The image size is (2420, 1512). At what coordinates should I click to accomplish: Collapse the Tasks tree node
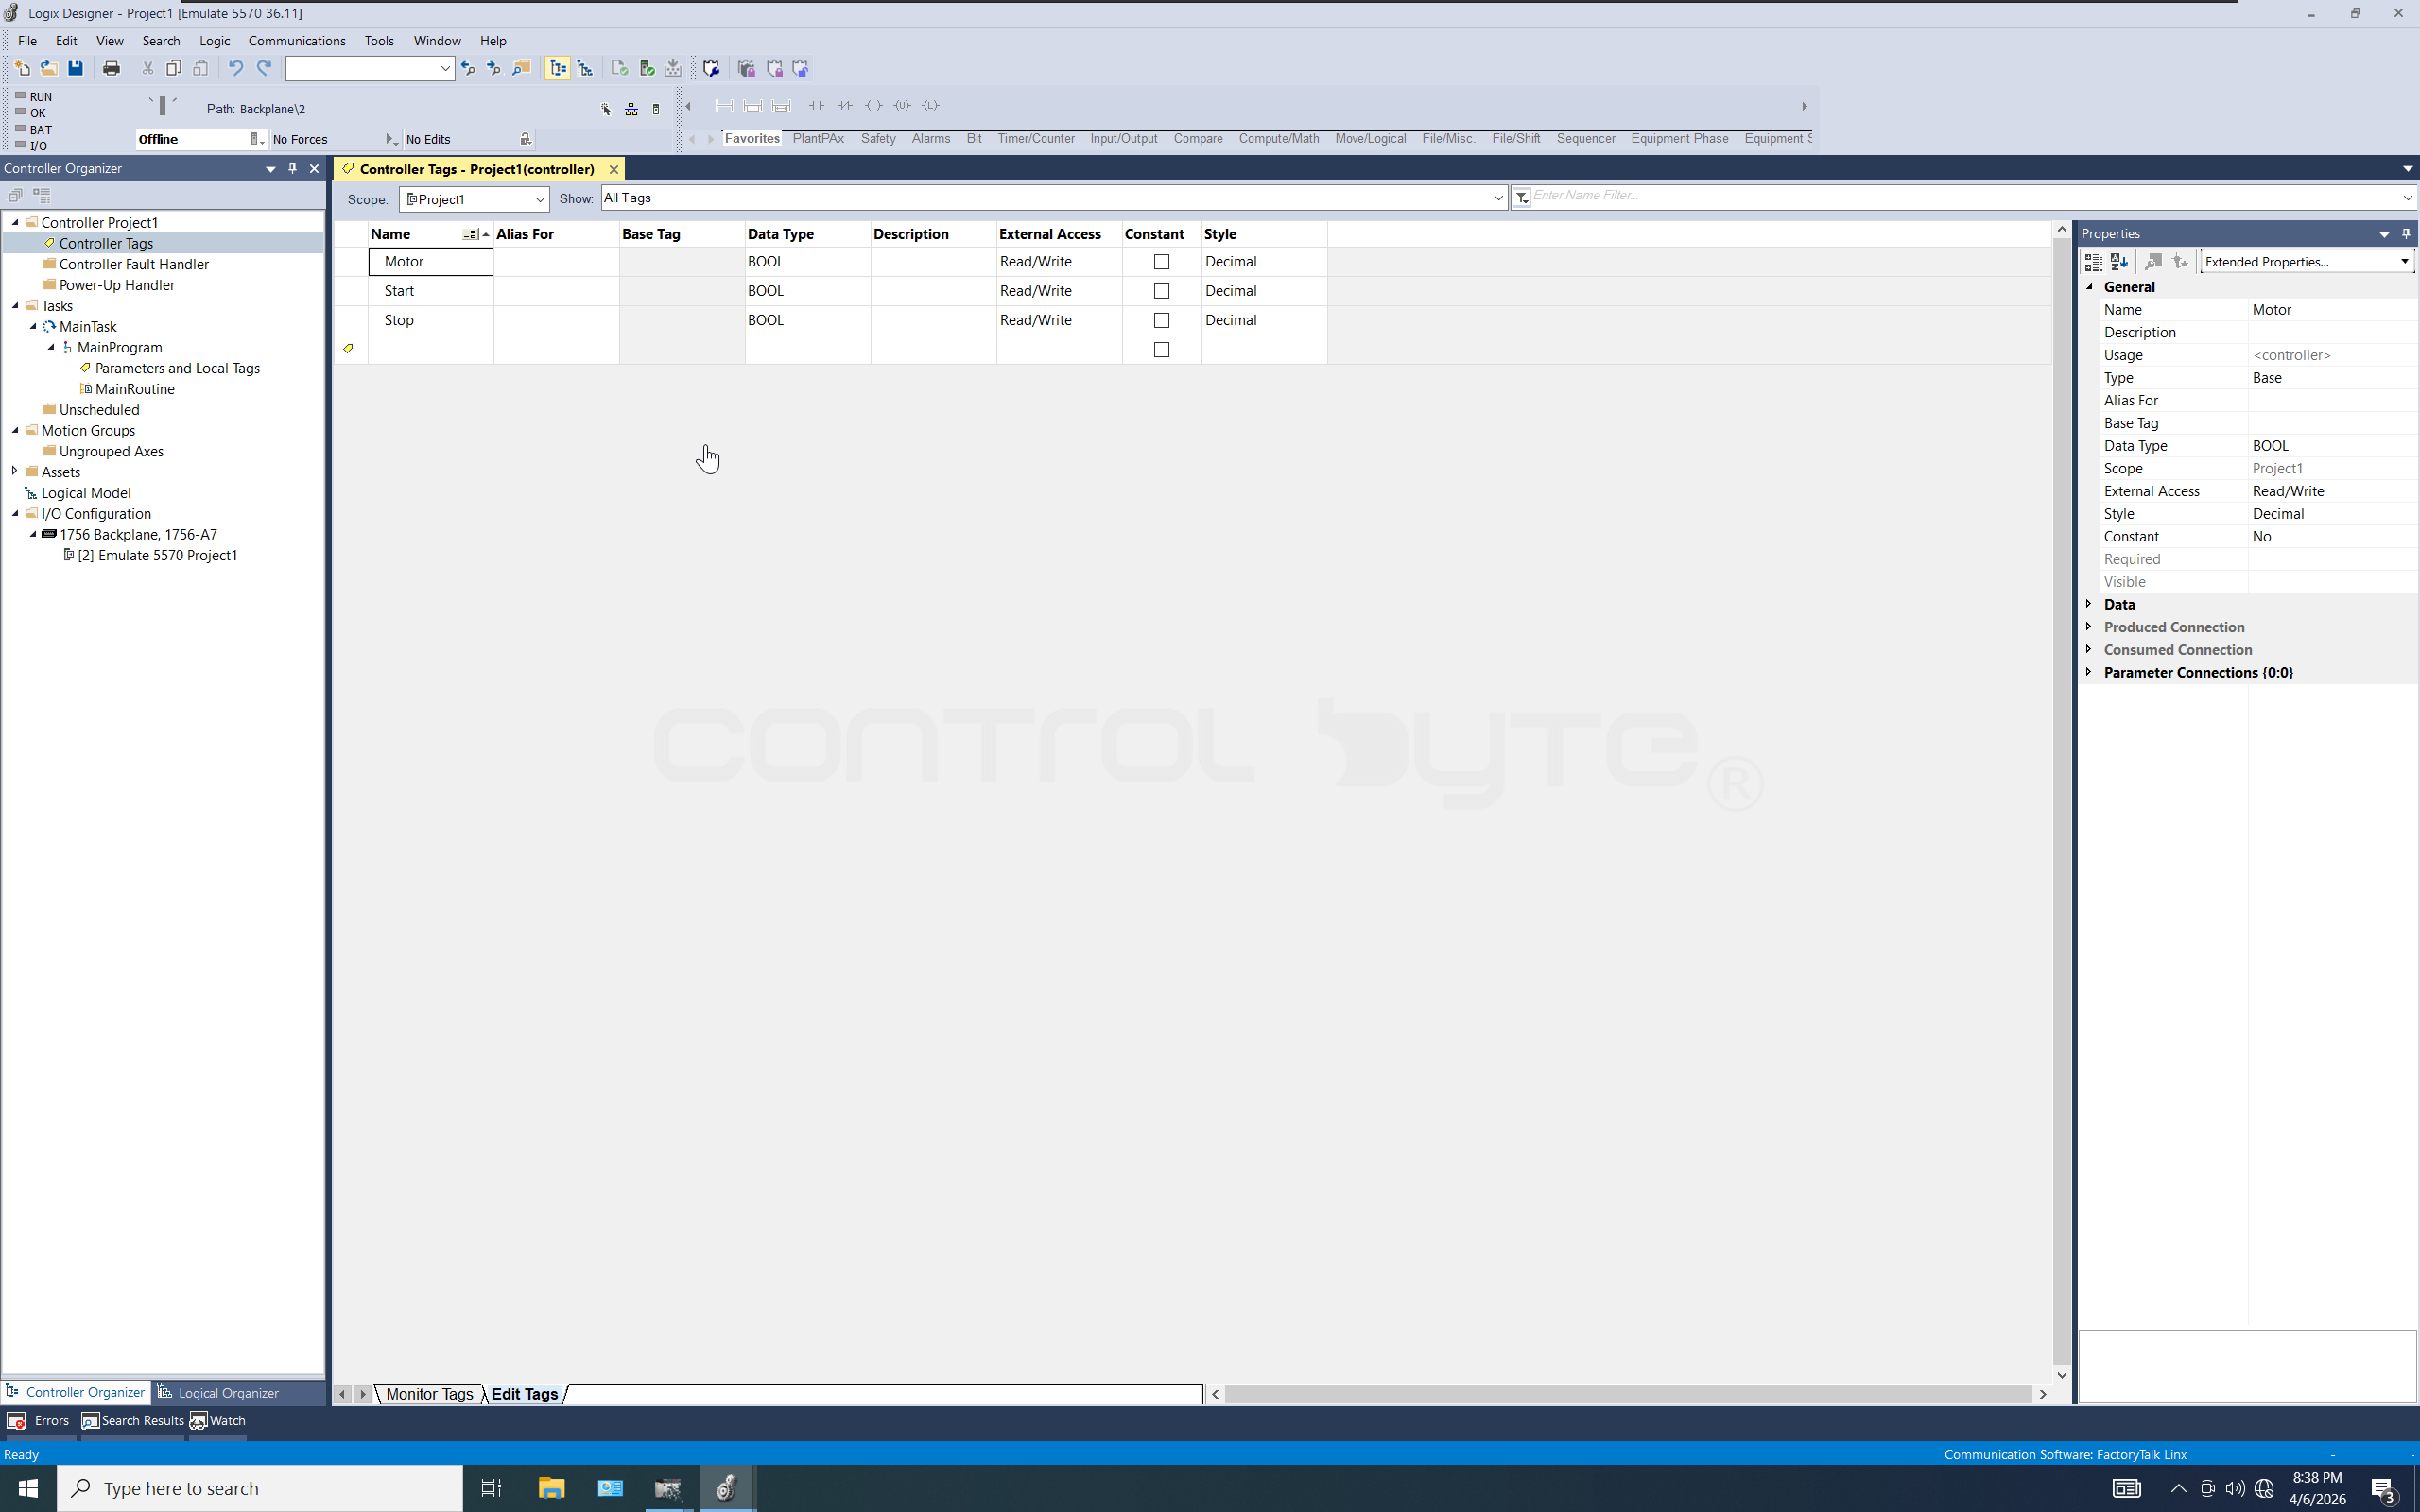(x=15, y=306)
